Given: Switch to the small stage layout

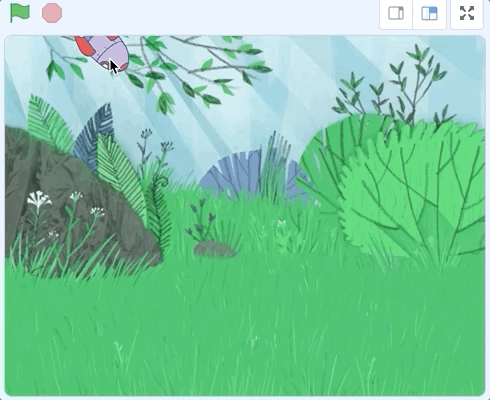Looking at the screenshot, I should pos(396,14).
